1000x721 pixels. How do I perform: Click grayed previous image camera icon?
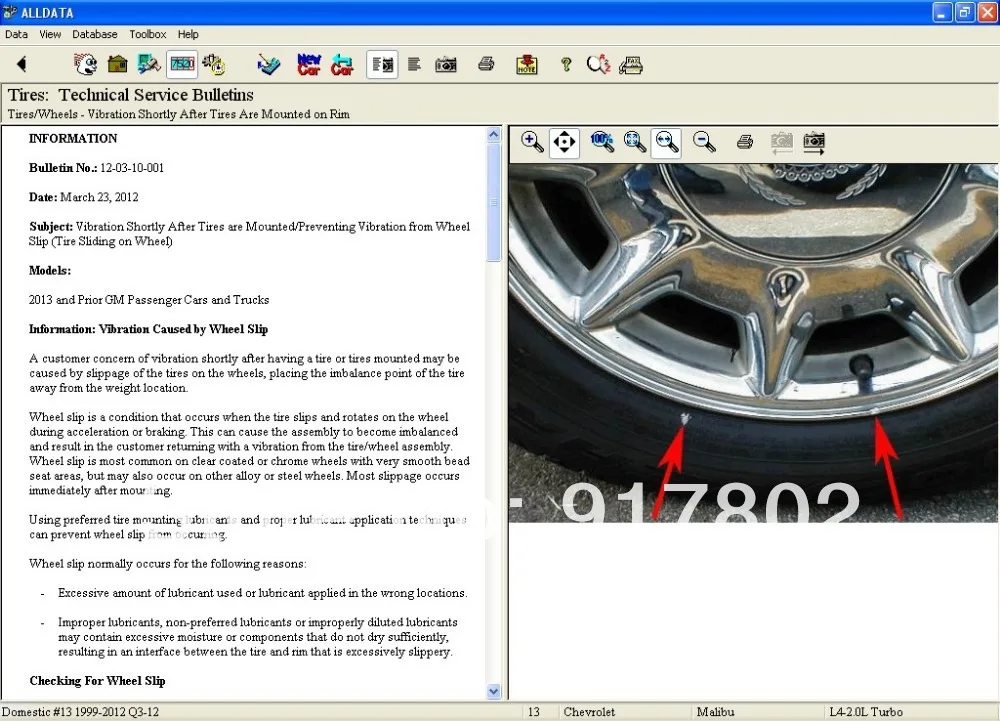tap(782, 143)
